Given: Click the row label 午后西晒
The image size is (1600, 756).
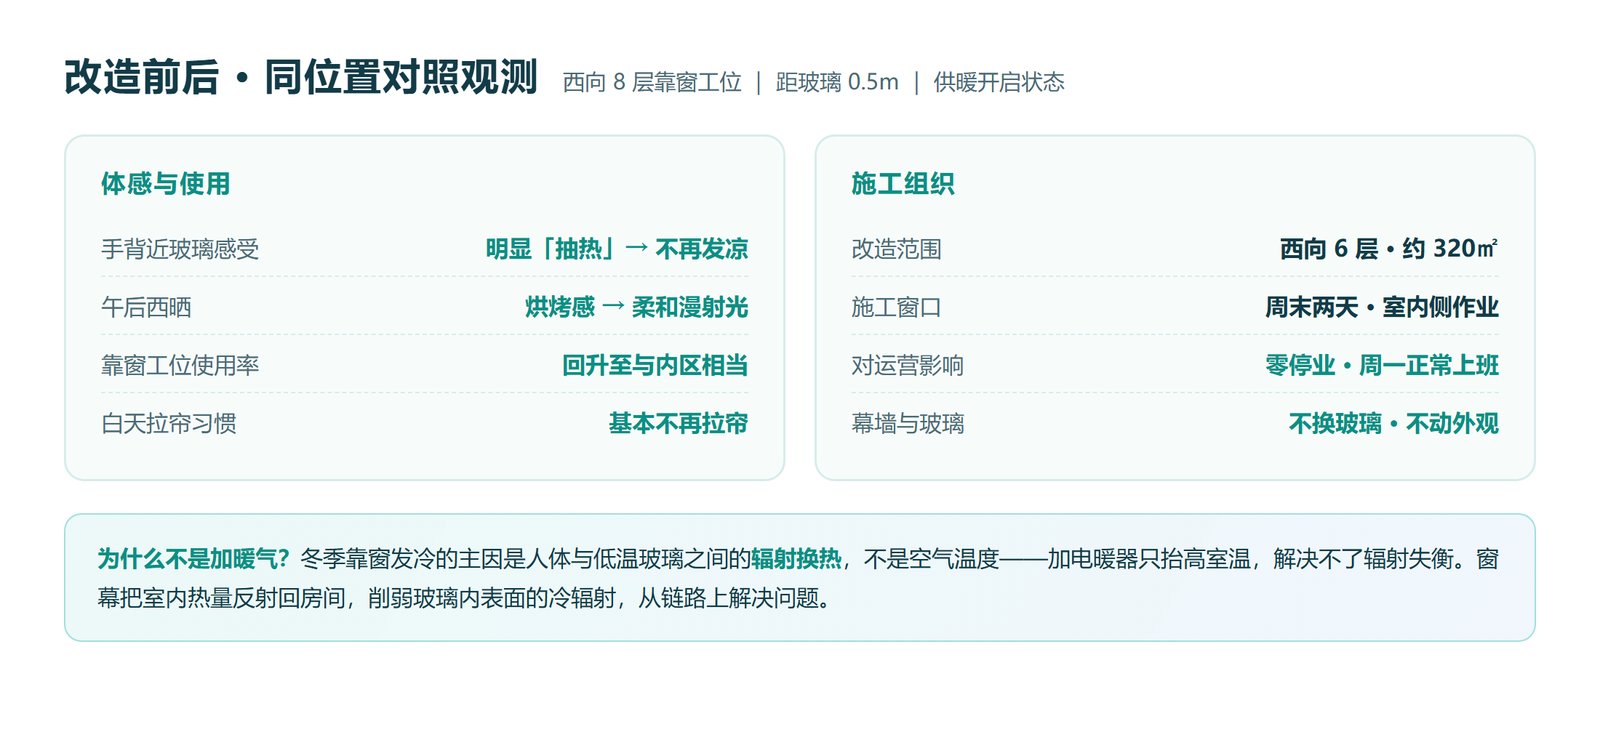Looking at the screenshot, I should [146, 307].
